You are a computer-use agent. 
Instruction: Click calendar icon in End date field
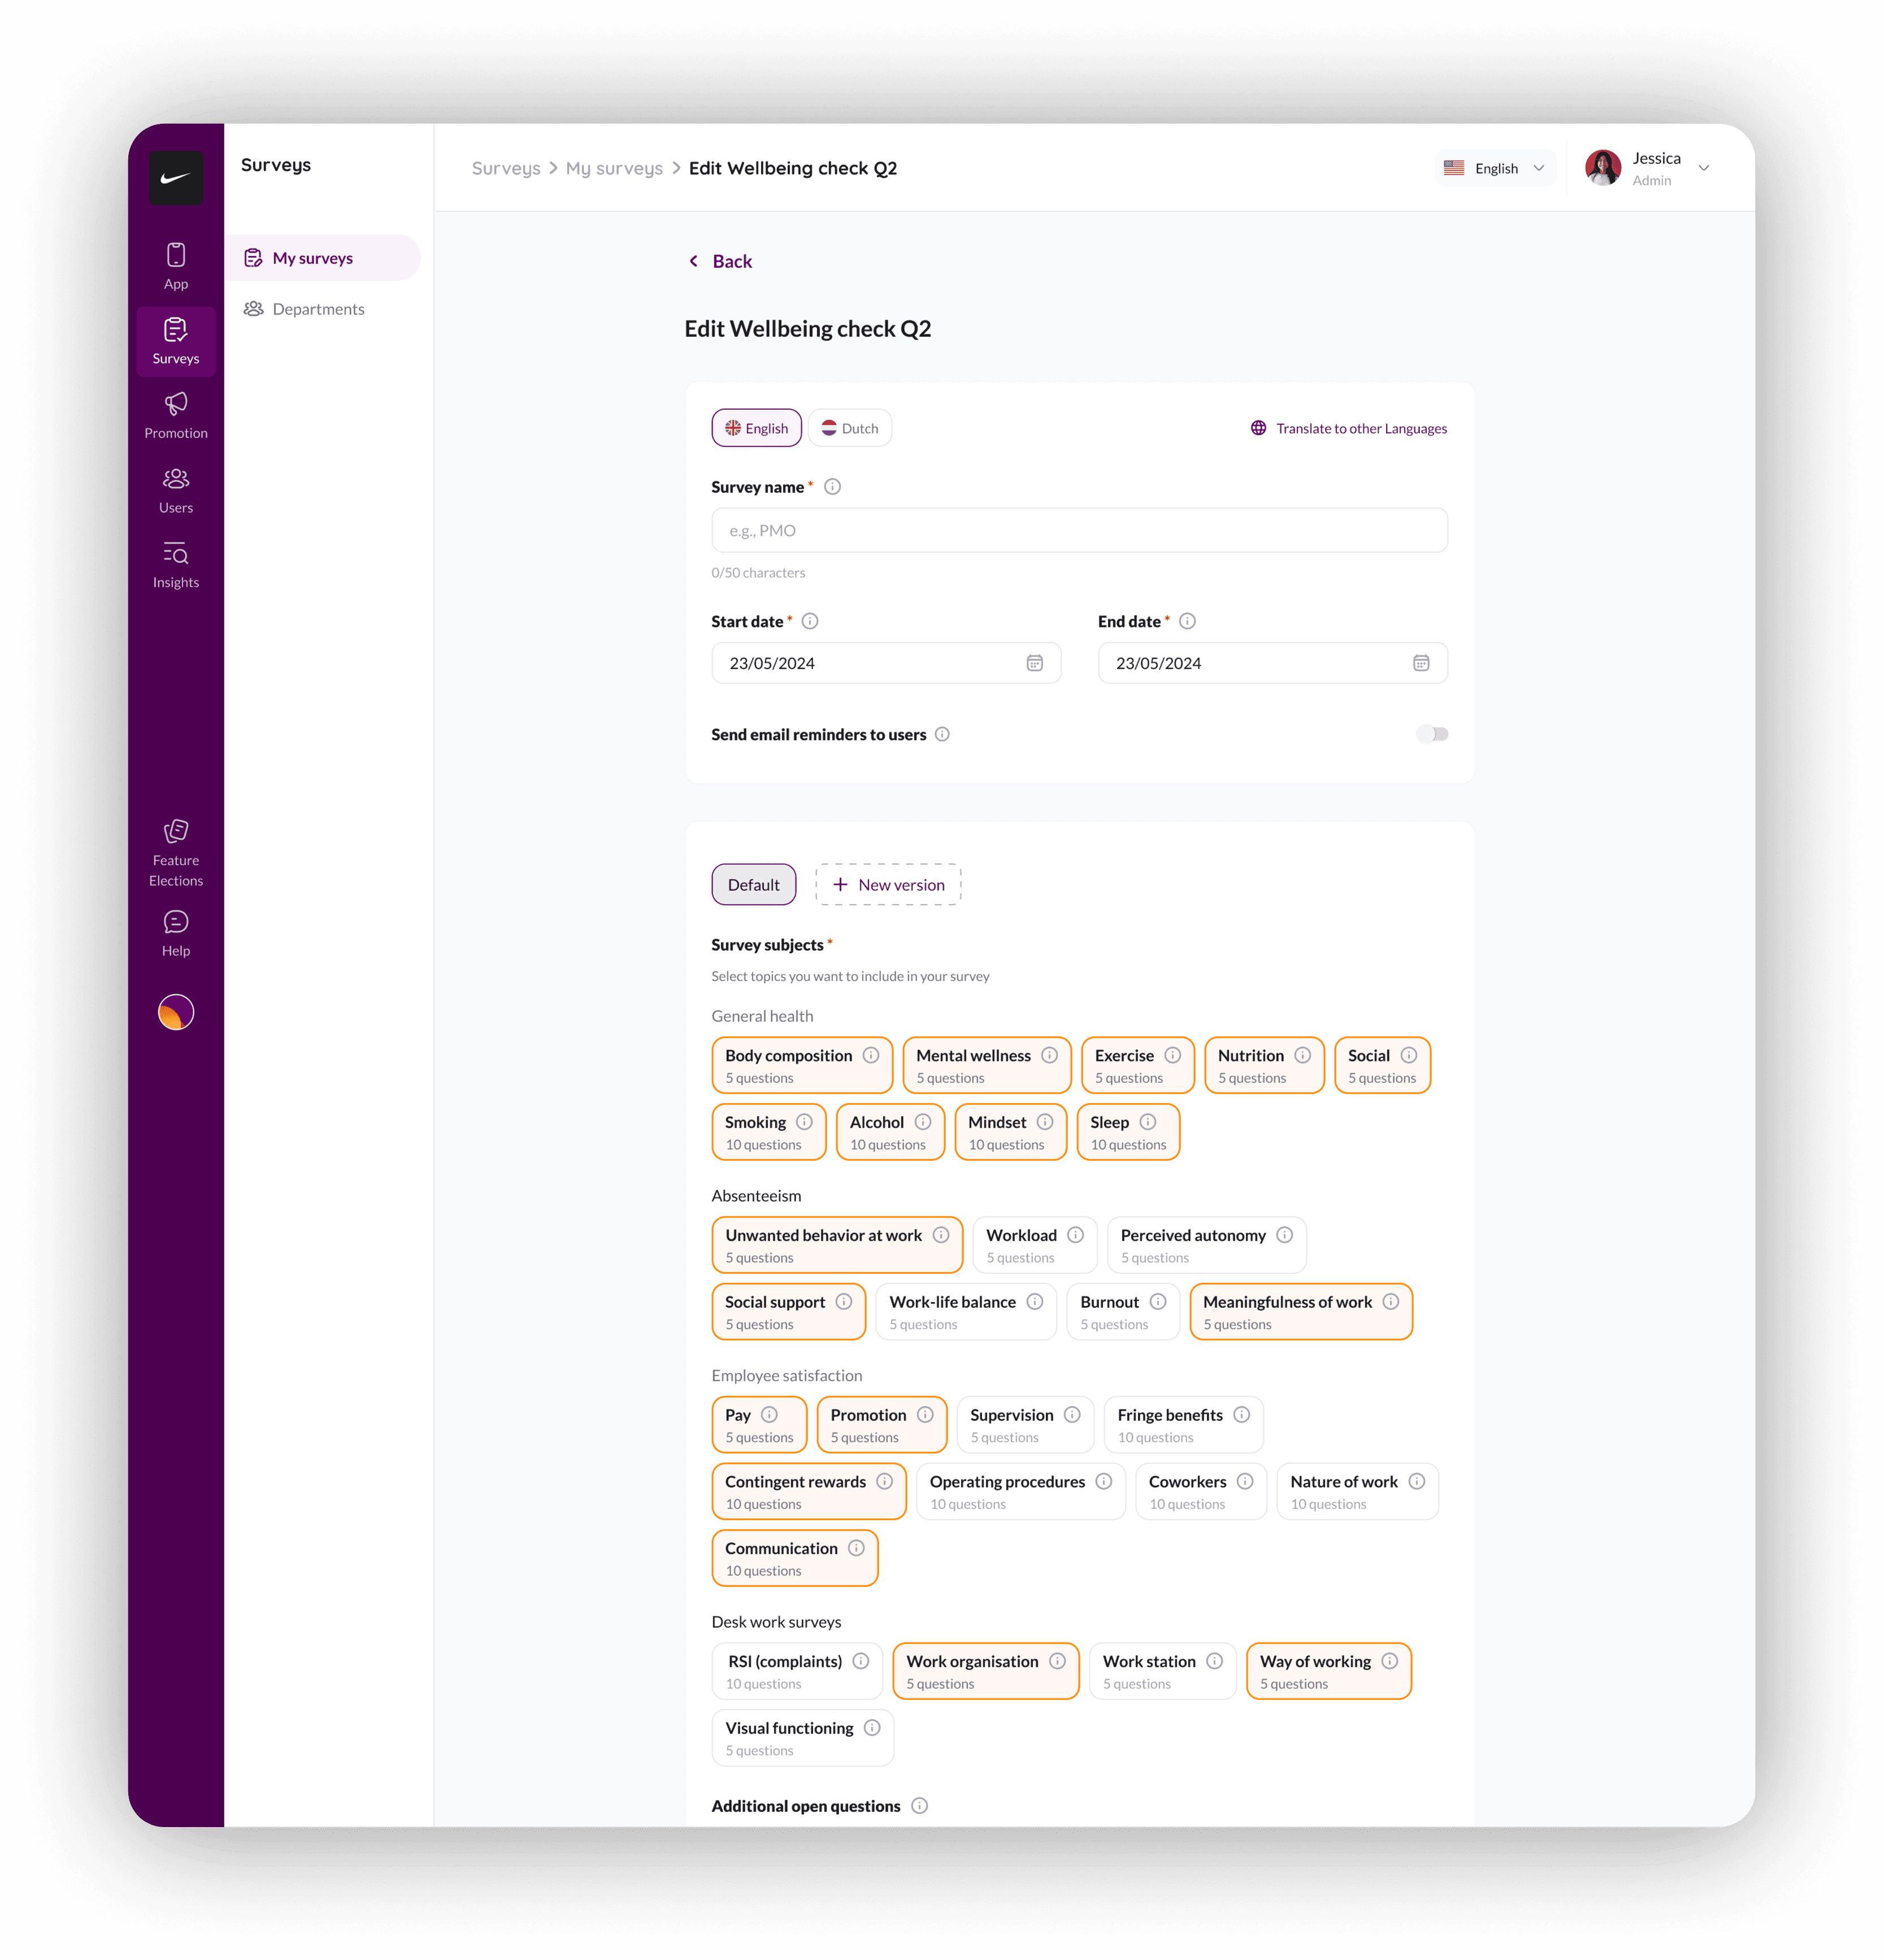pyautogui.click(x=1420, y=663)
